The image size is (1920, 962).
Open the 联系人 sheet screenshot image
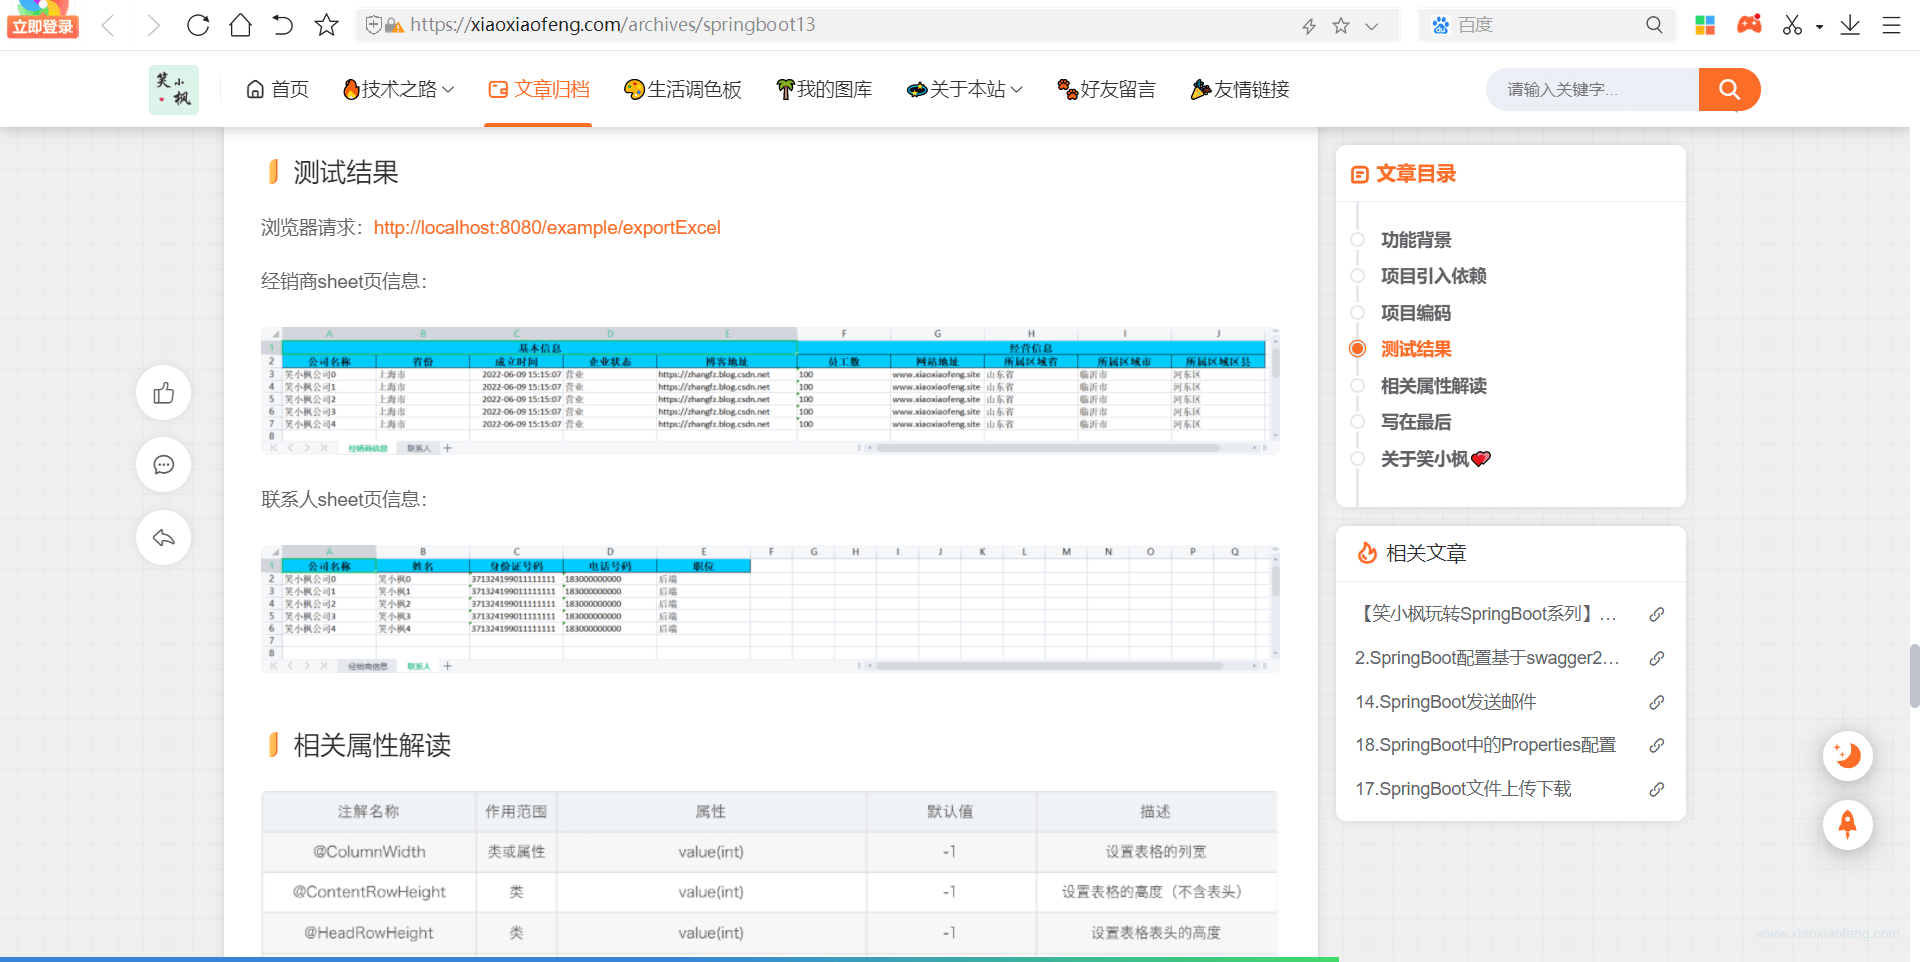pyautogui.click(x=770, y=609)
